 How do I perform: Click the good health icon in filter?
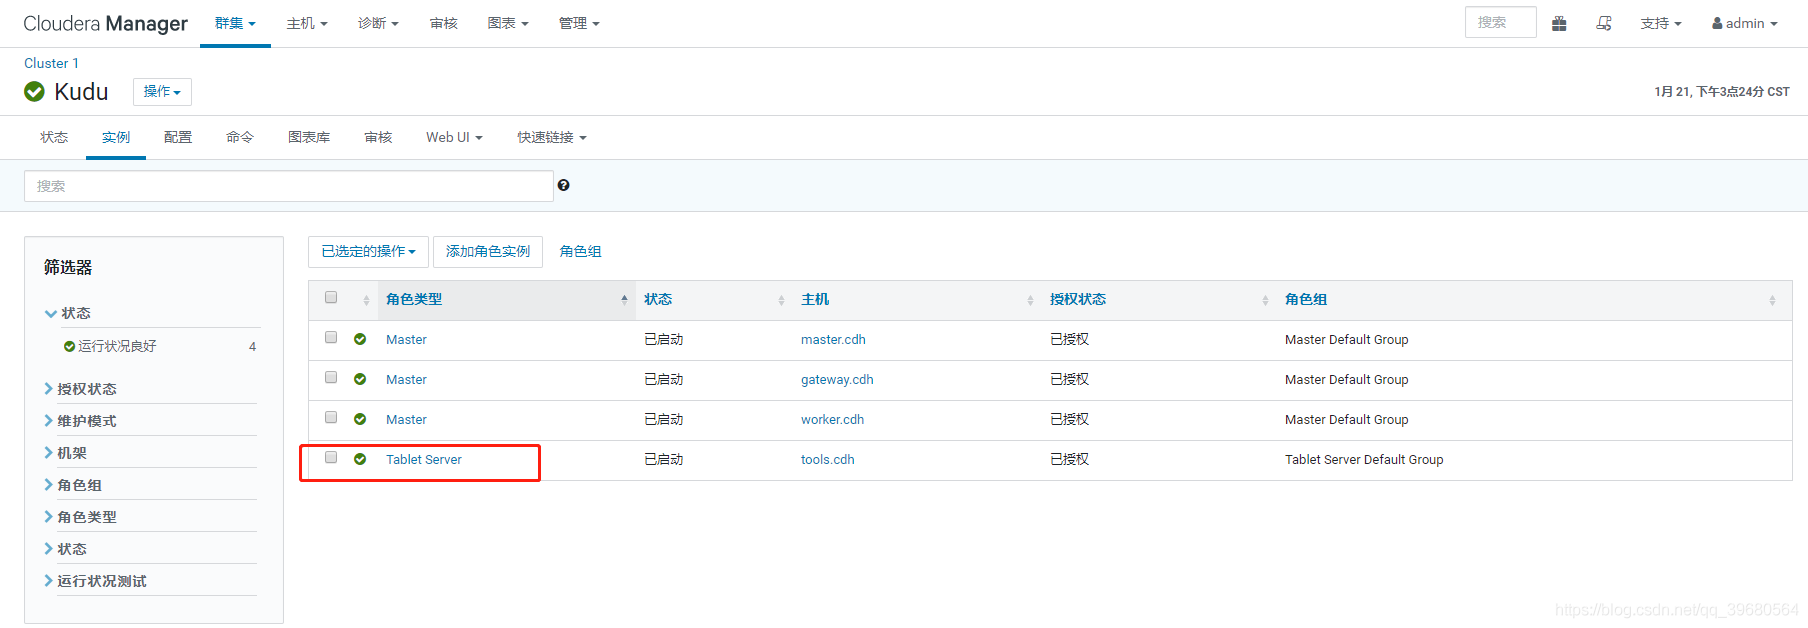point(69,347)
